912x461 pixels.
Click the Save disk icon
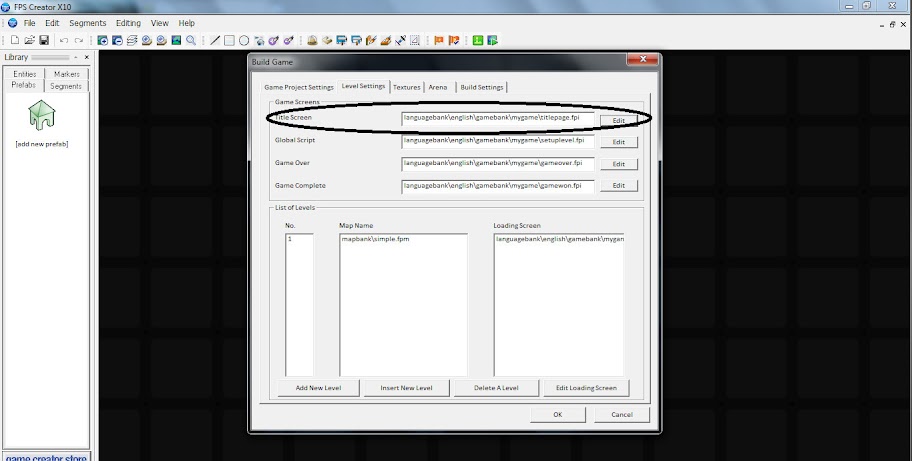(43, 40)
